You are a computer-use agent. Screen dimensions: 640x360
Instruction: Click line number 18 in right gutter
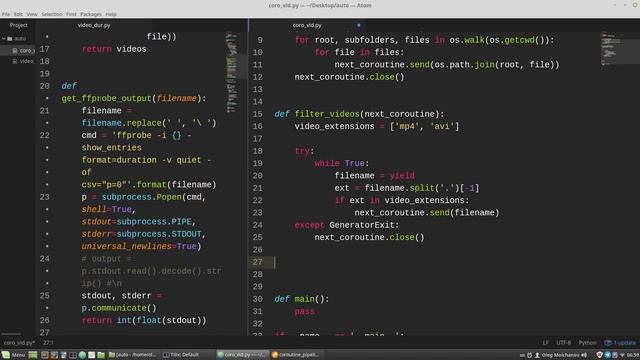tap(258, 151)
